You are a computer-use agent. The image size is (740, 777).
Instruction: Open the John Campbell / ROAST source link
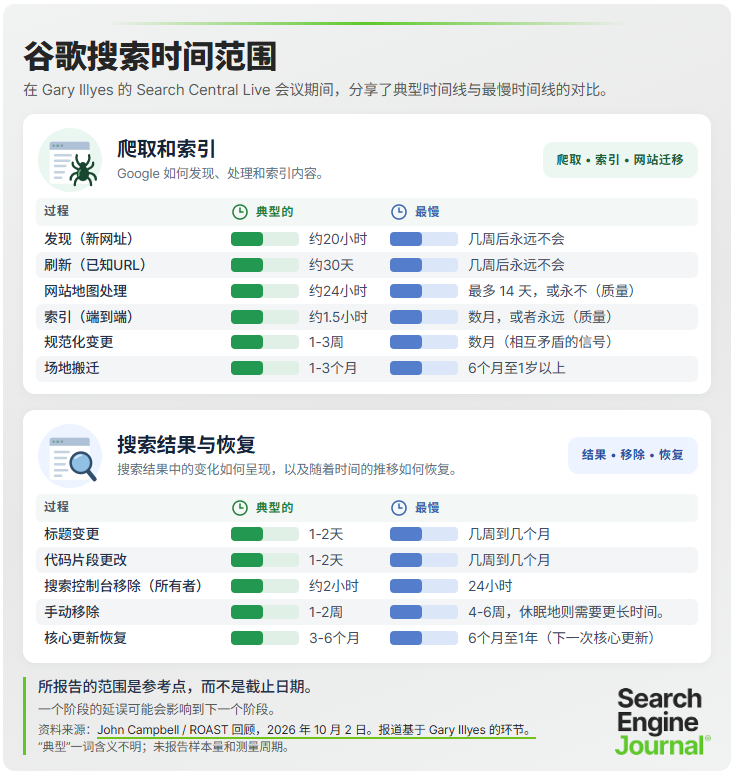pyautogui.click(x=315, y=730)
